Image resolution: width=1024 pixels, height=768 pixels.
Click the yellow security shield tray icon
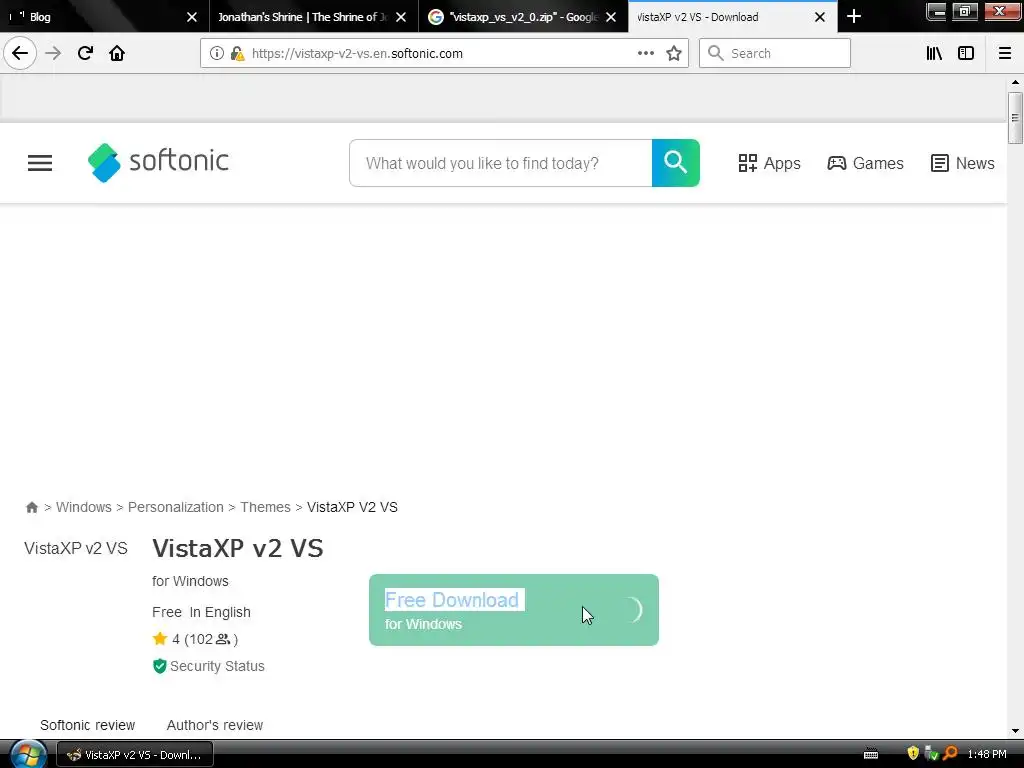913,753
